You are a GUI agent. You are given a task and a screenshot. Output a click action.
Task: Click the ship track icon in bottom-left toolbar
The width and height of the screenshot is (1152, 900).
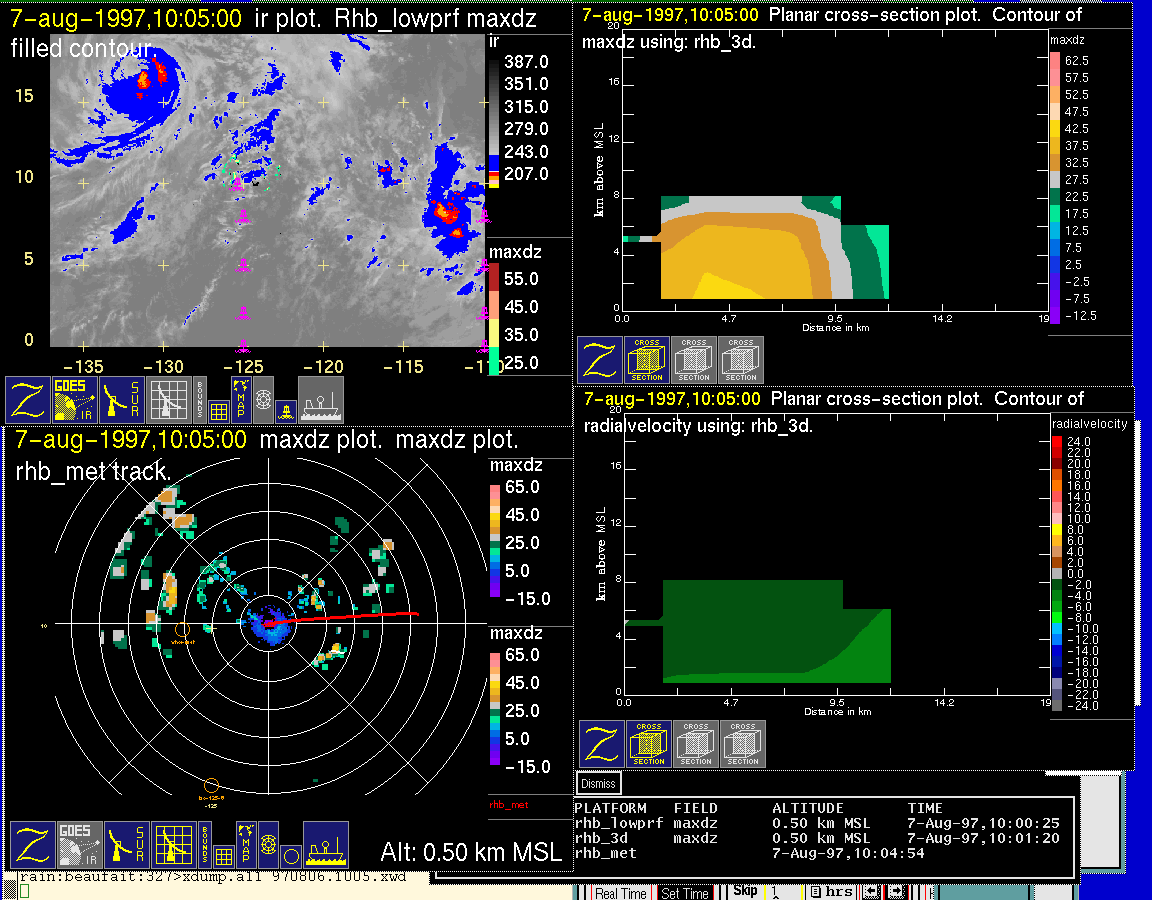(325, 846)
